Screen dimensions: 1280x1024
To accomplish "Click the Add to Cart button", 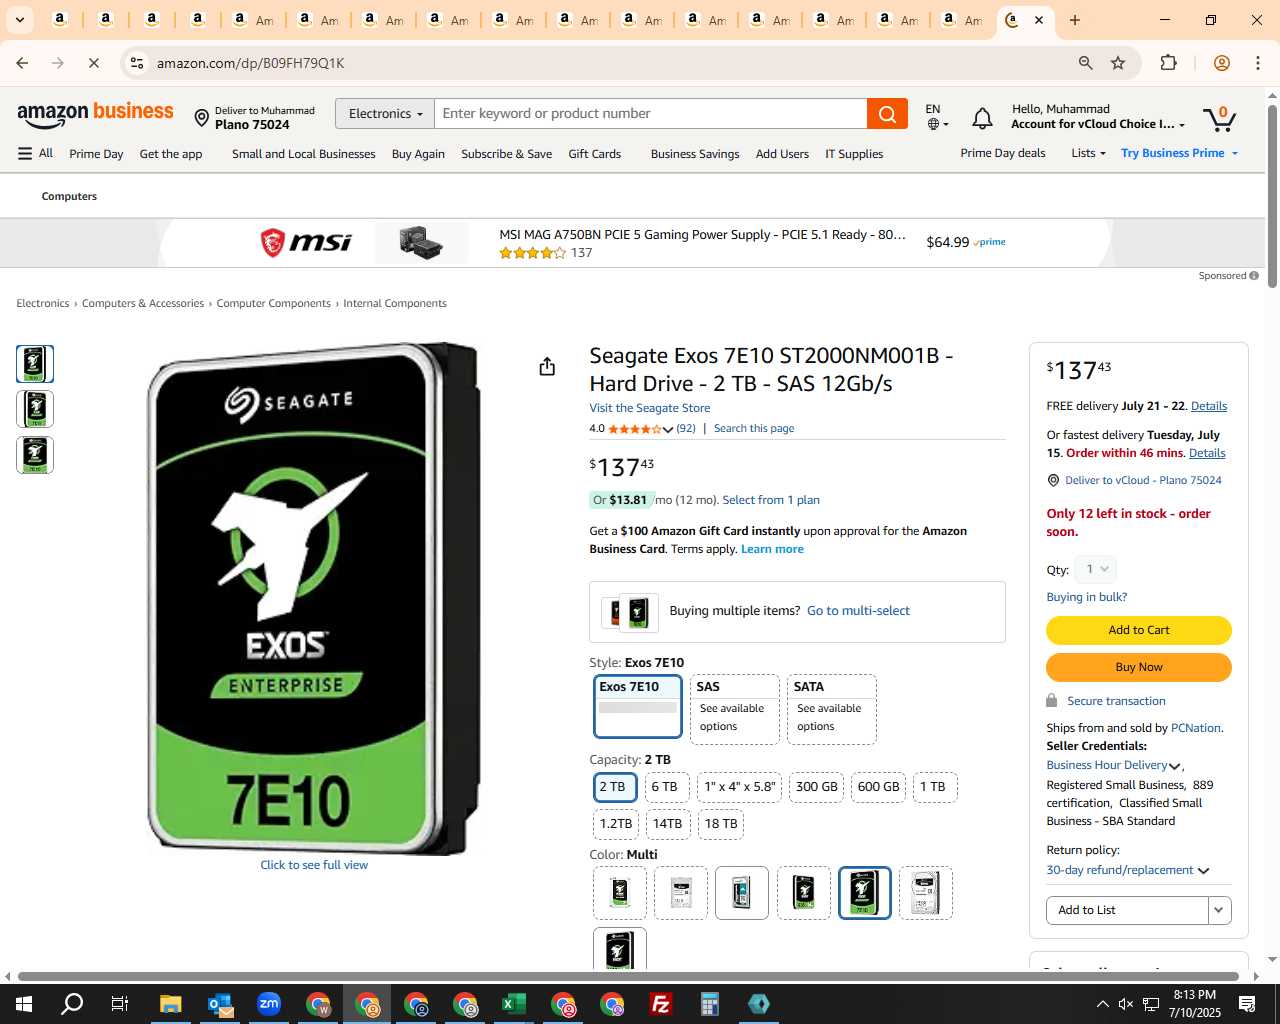I will [1138, 630].
